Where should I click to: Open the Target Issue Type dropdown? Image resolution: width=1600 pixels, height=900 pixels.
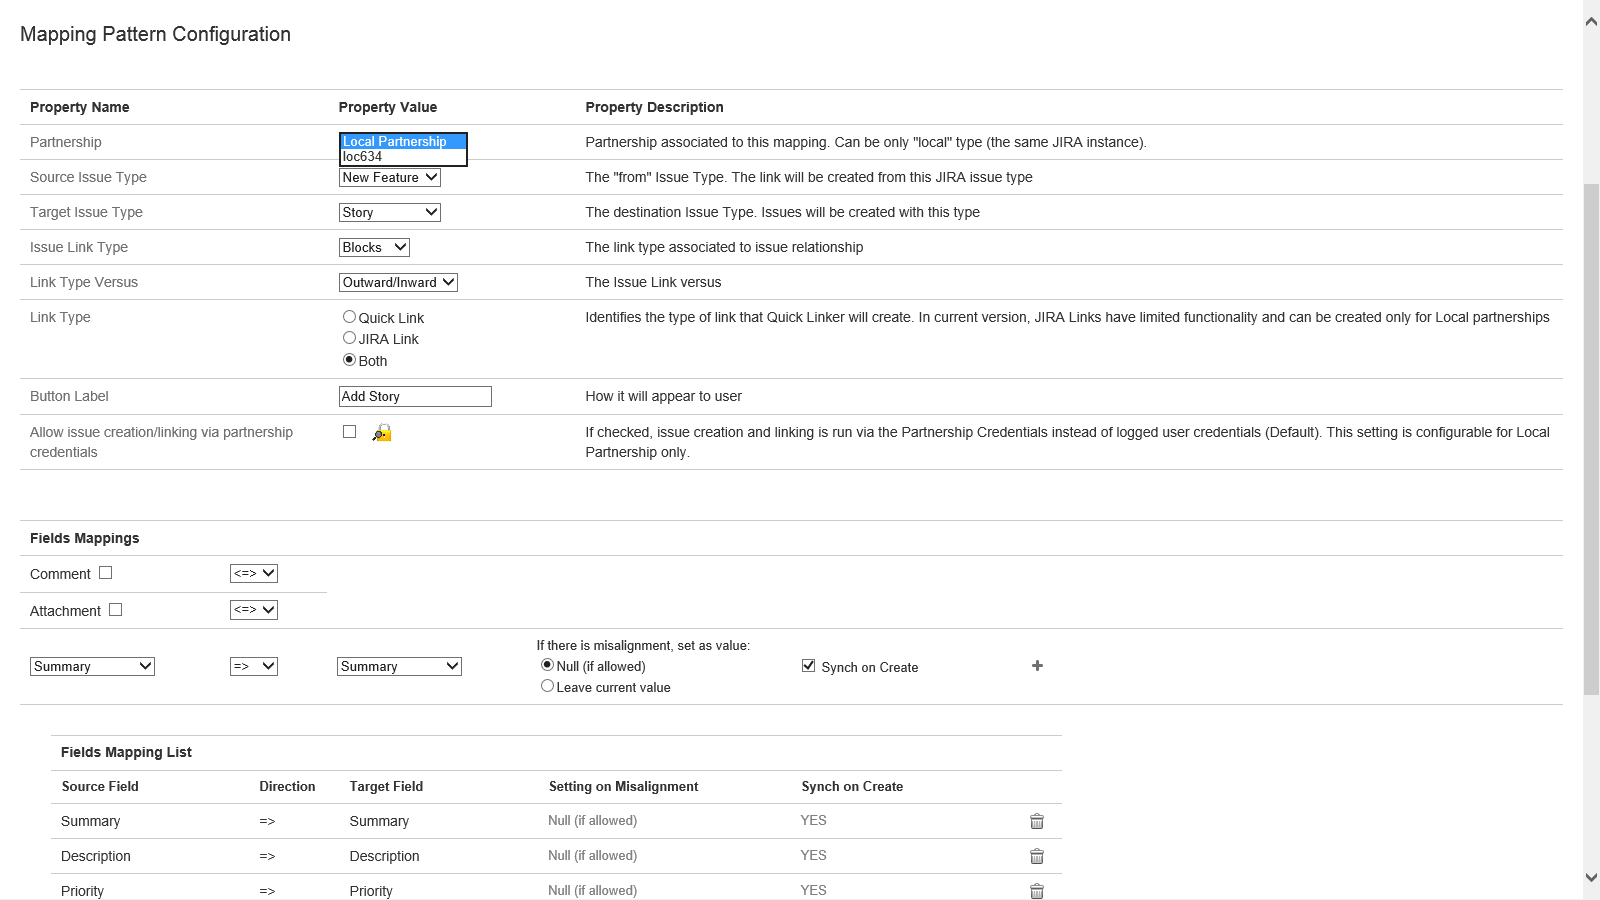point(390,212)
